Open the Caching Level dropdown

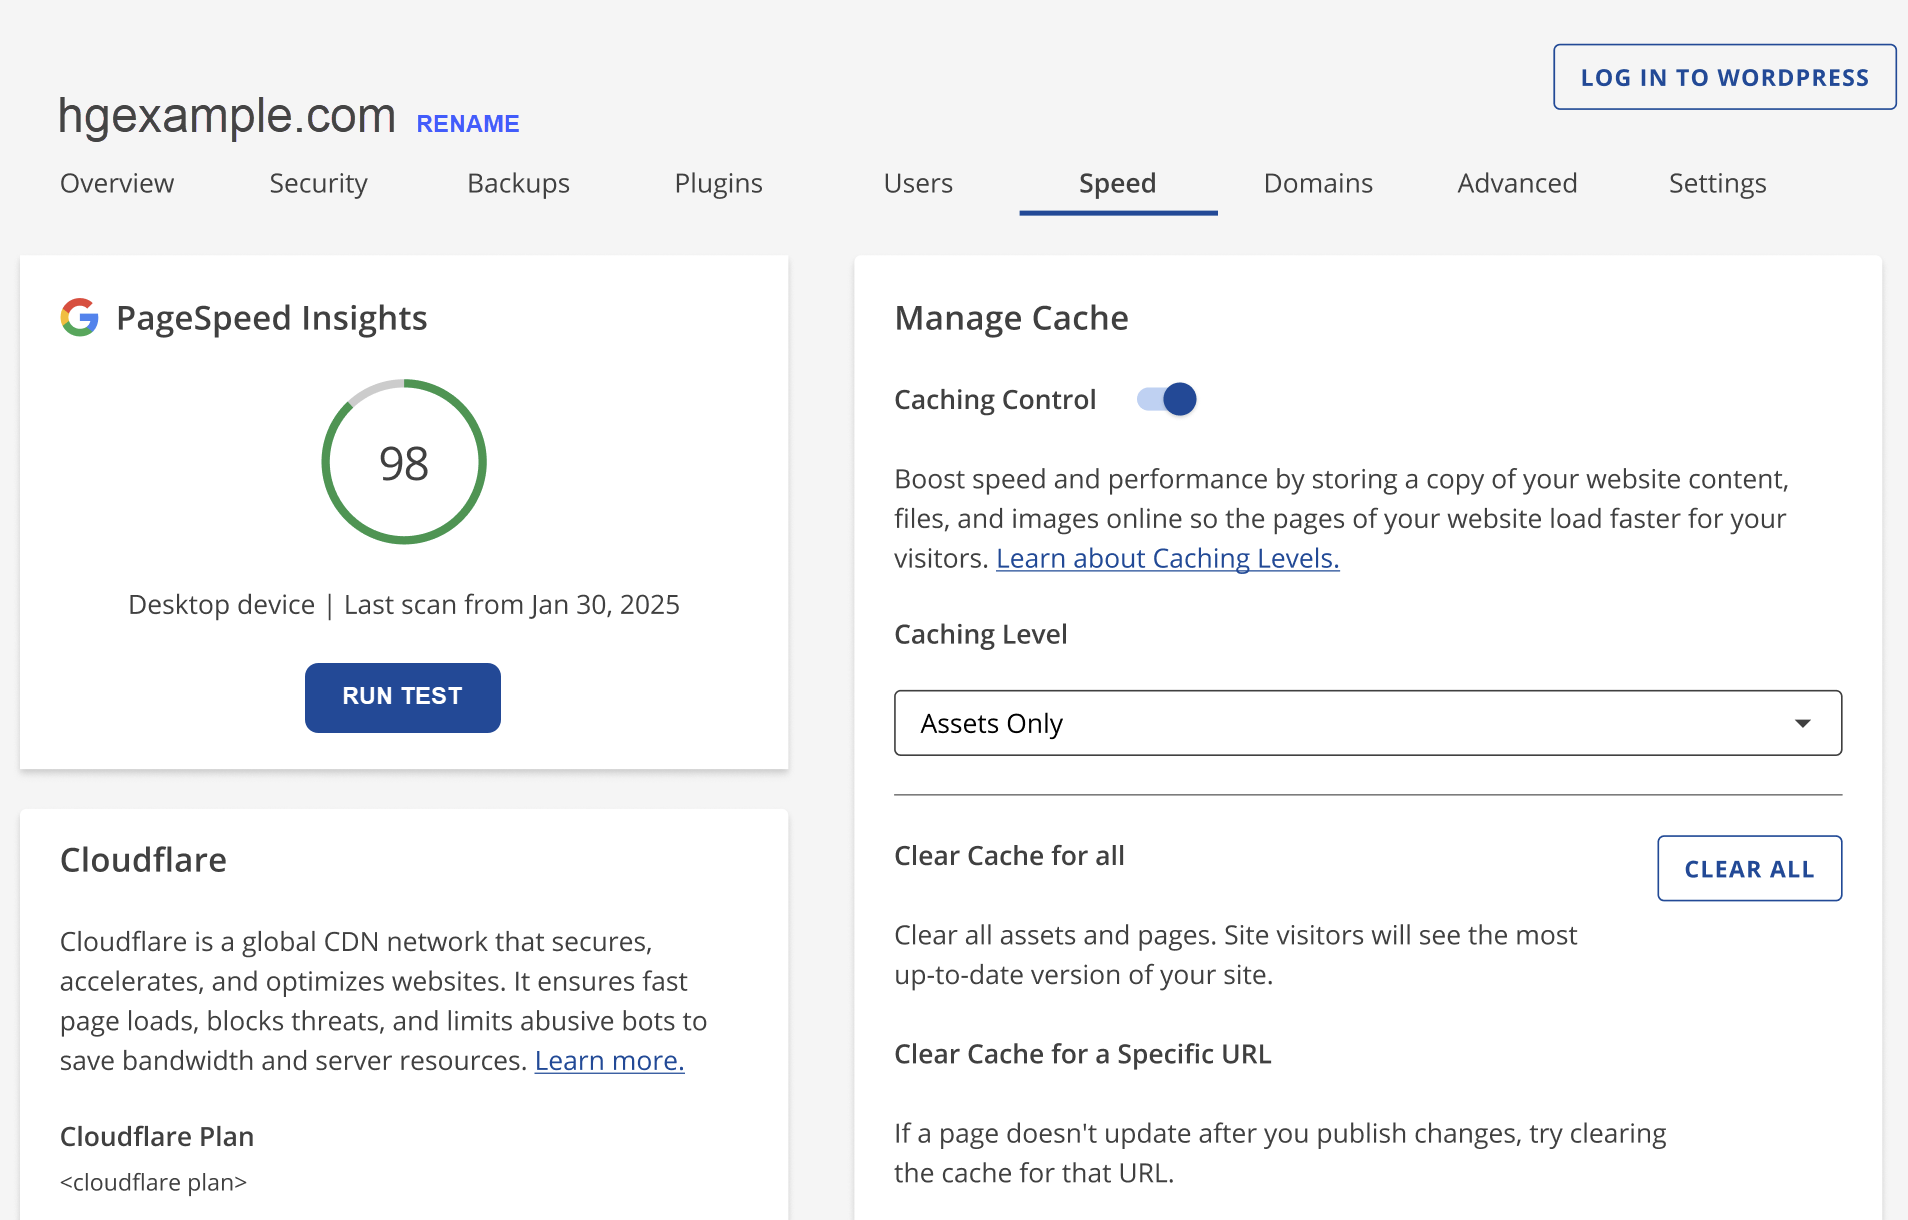pyautogui.click(x=1368, y=723)
